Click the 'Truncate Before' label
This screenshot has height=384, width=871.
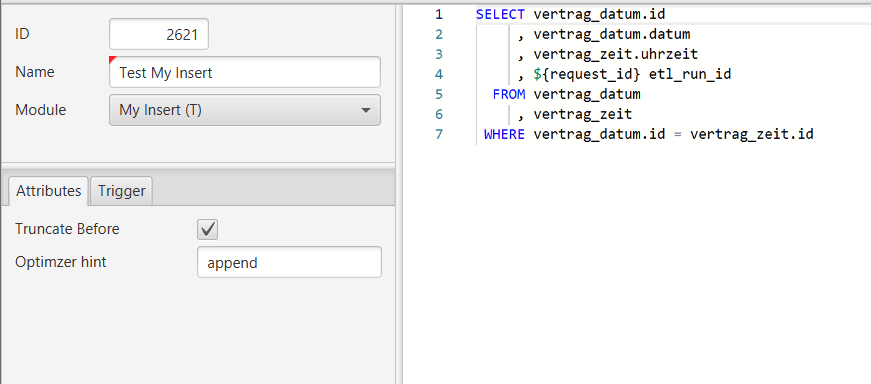click(67, 229)
